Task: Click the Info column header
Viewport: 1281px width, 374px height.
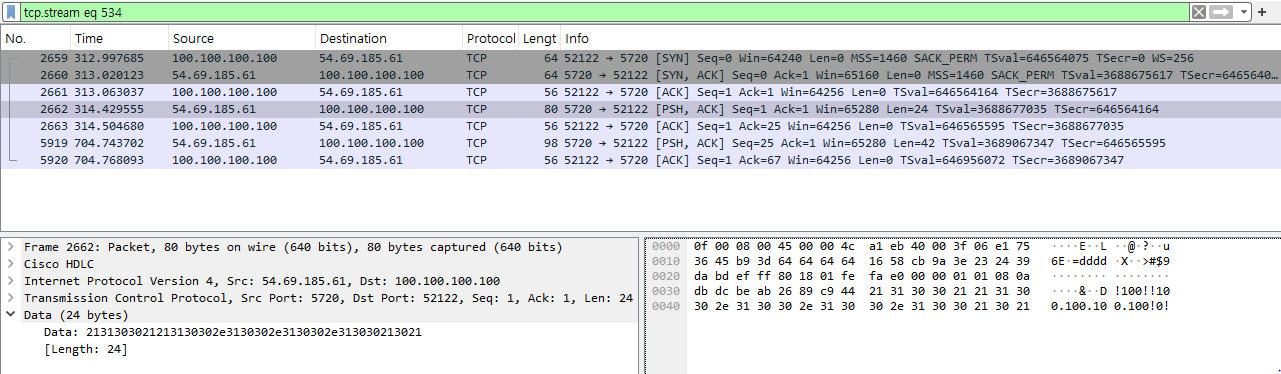Action: (920, 39)
